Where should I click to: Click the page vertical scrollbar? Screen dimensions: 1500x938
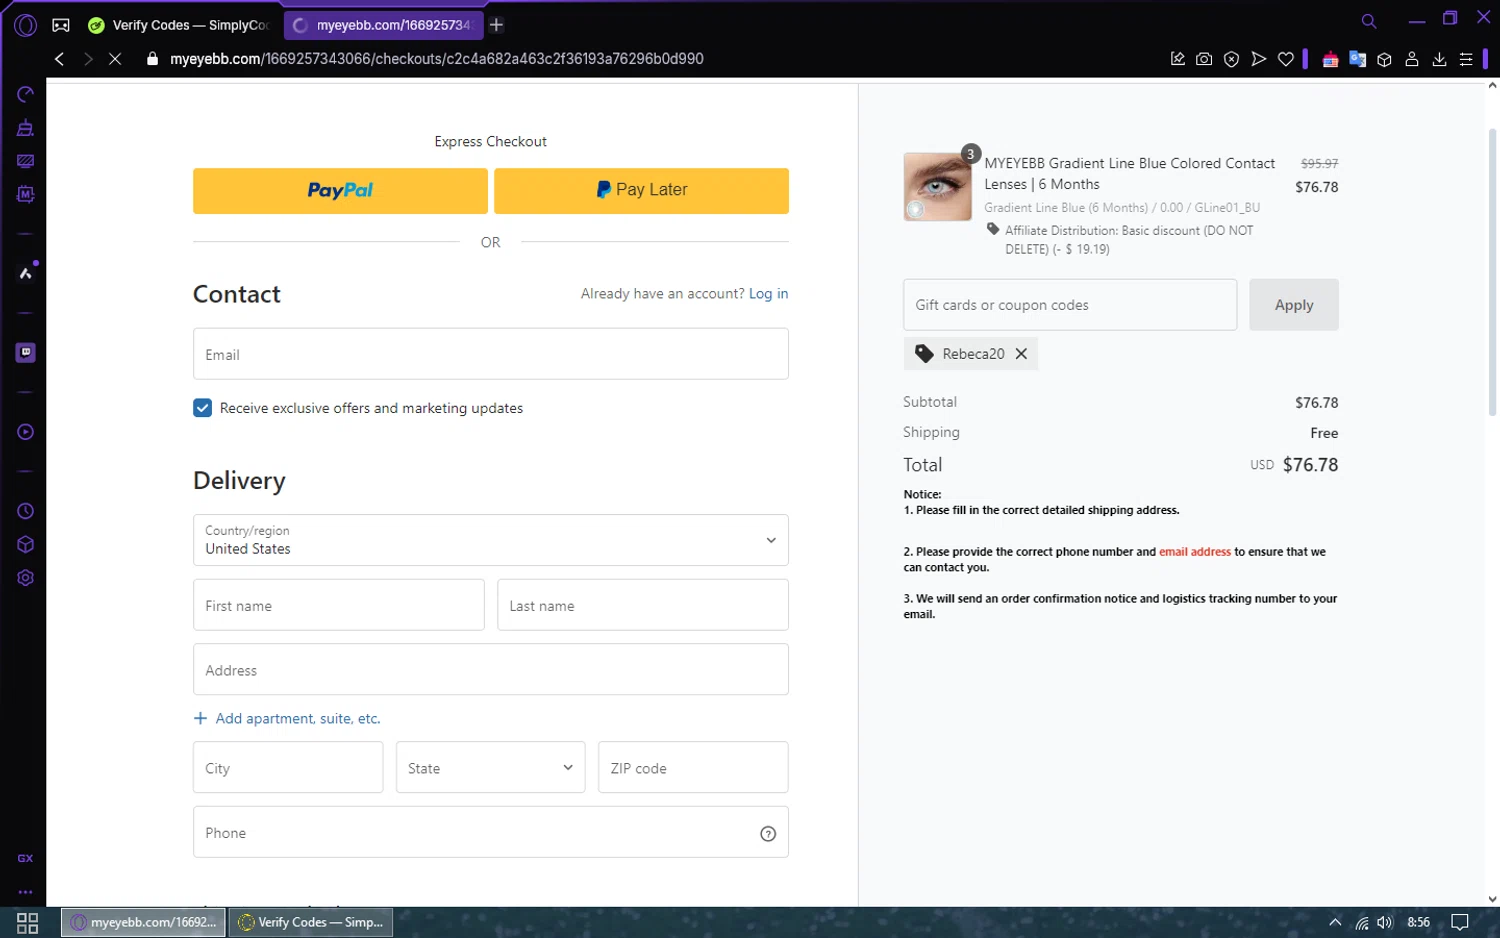pyautogui.click(x=1492, y=270)
